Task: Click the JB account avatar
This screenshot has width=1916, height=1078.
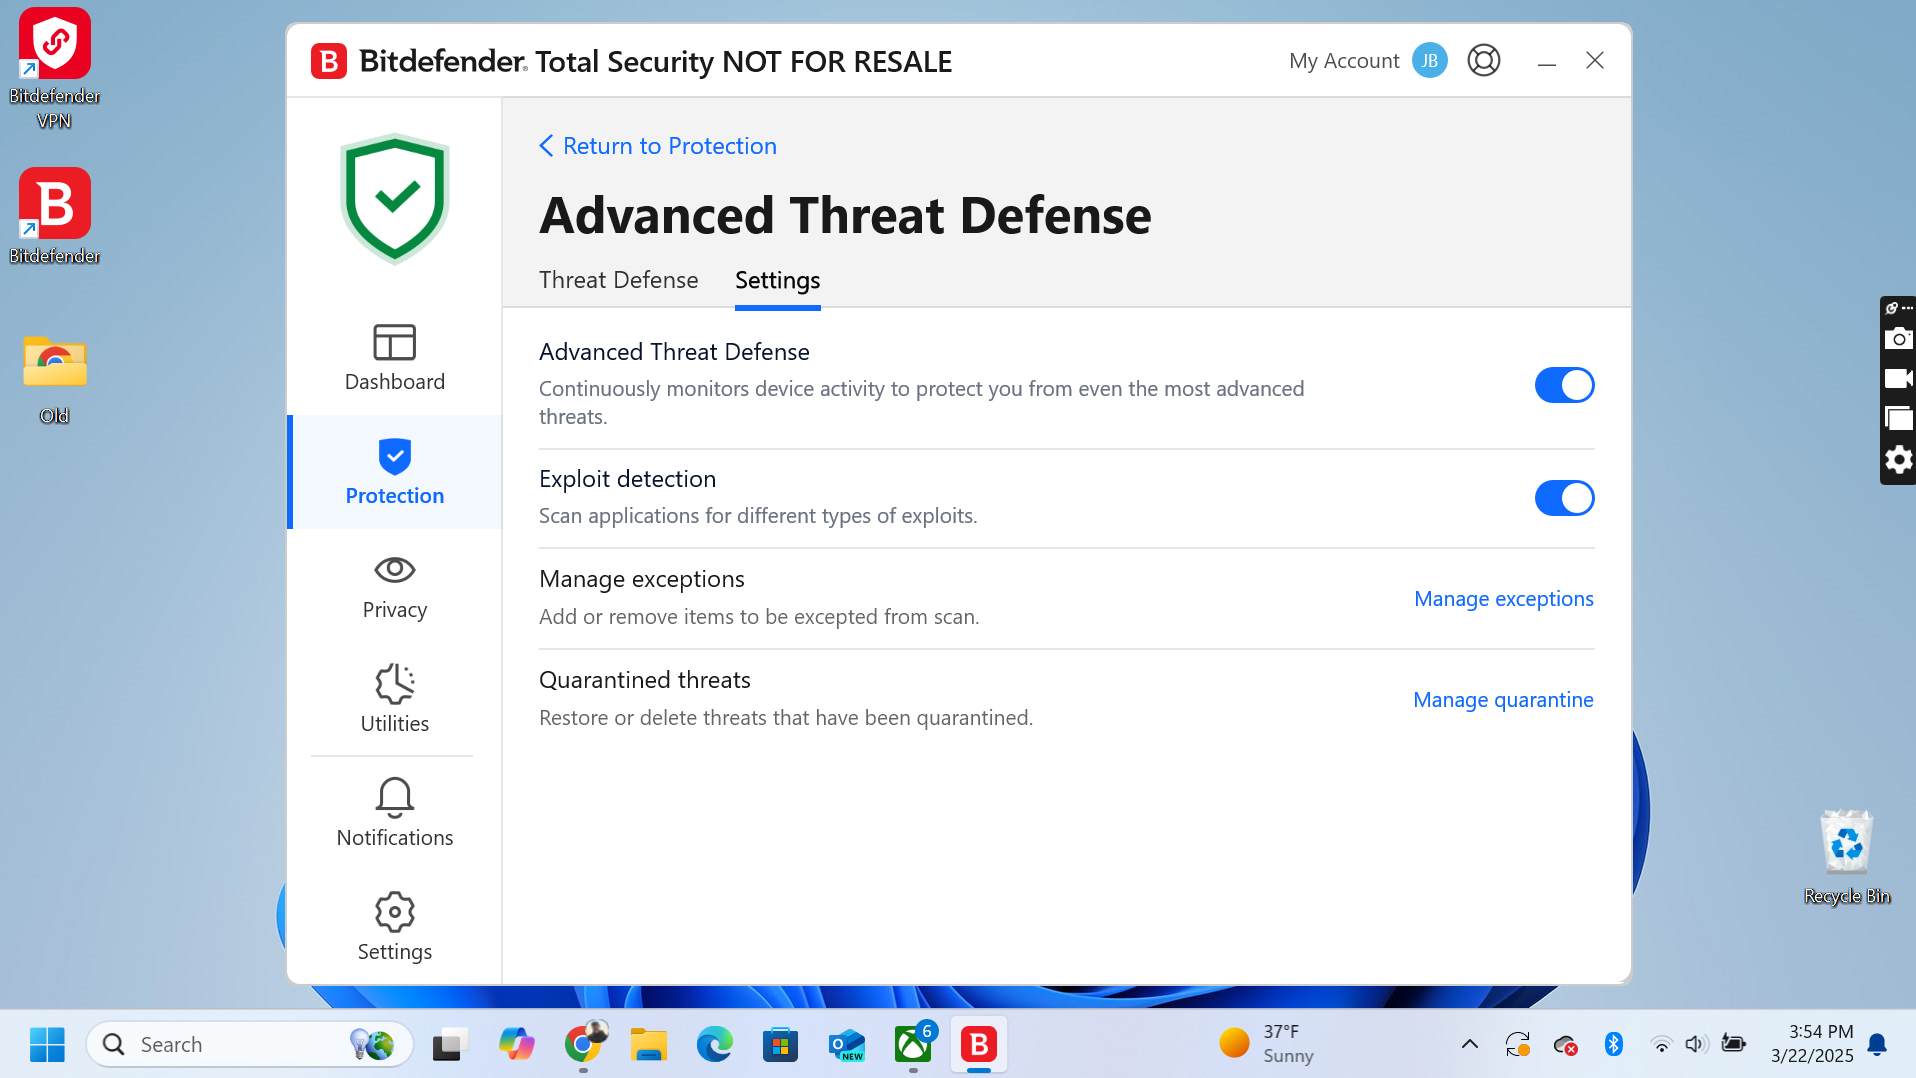Action: [x=1430, y=61]
